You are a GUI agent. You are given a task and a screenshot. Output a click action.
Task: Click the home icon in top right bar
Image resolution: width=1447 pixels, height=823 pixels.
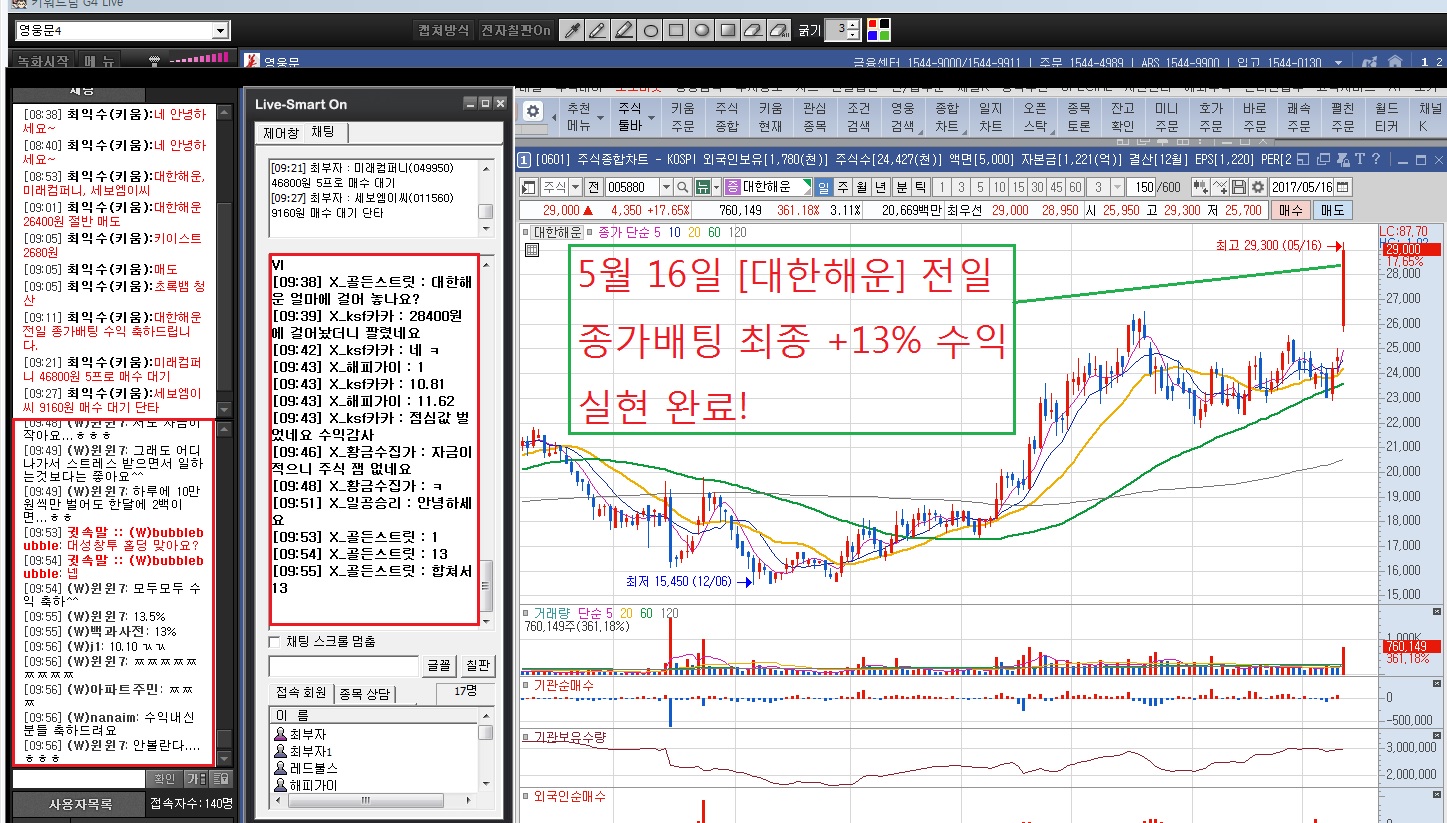(1394, 62)
